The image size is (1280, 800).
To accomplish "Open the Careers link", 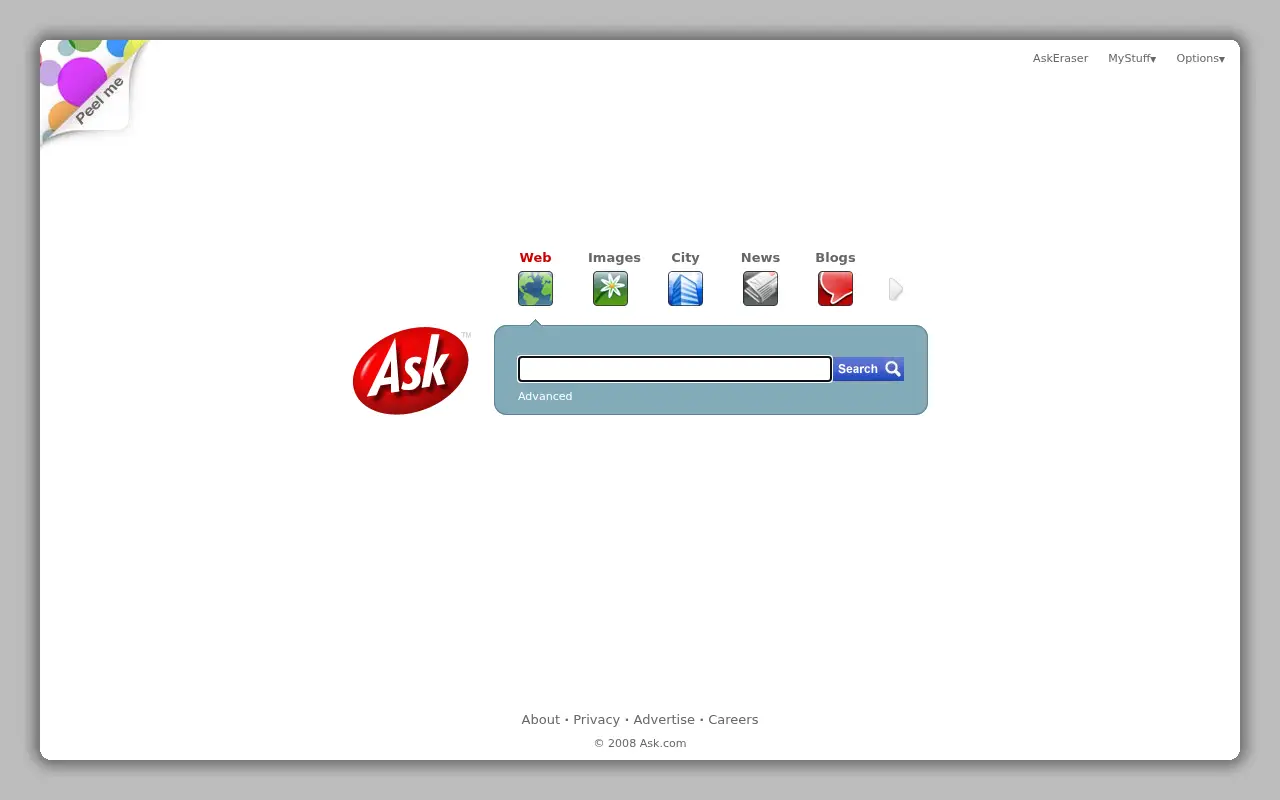I will click(733, 720).
